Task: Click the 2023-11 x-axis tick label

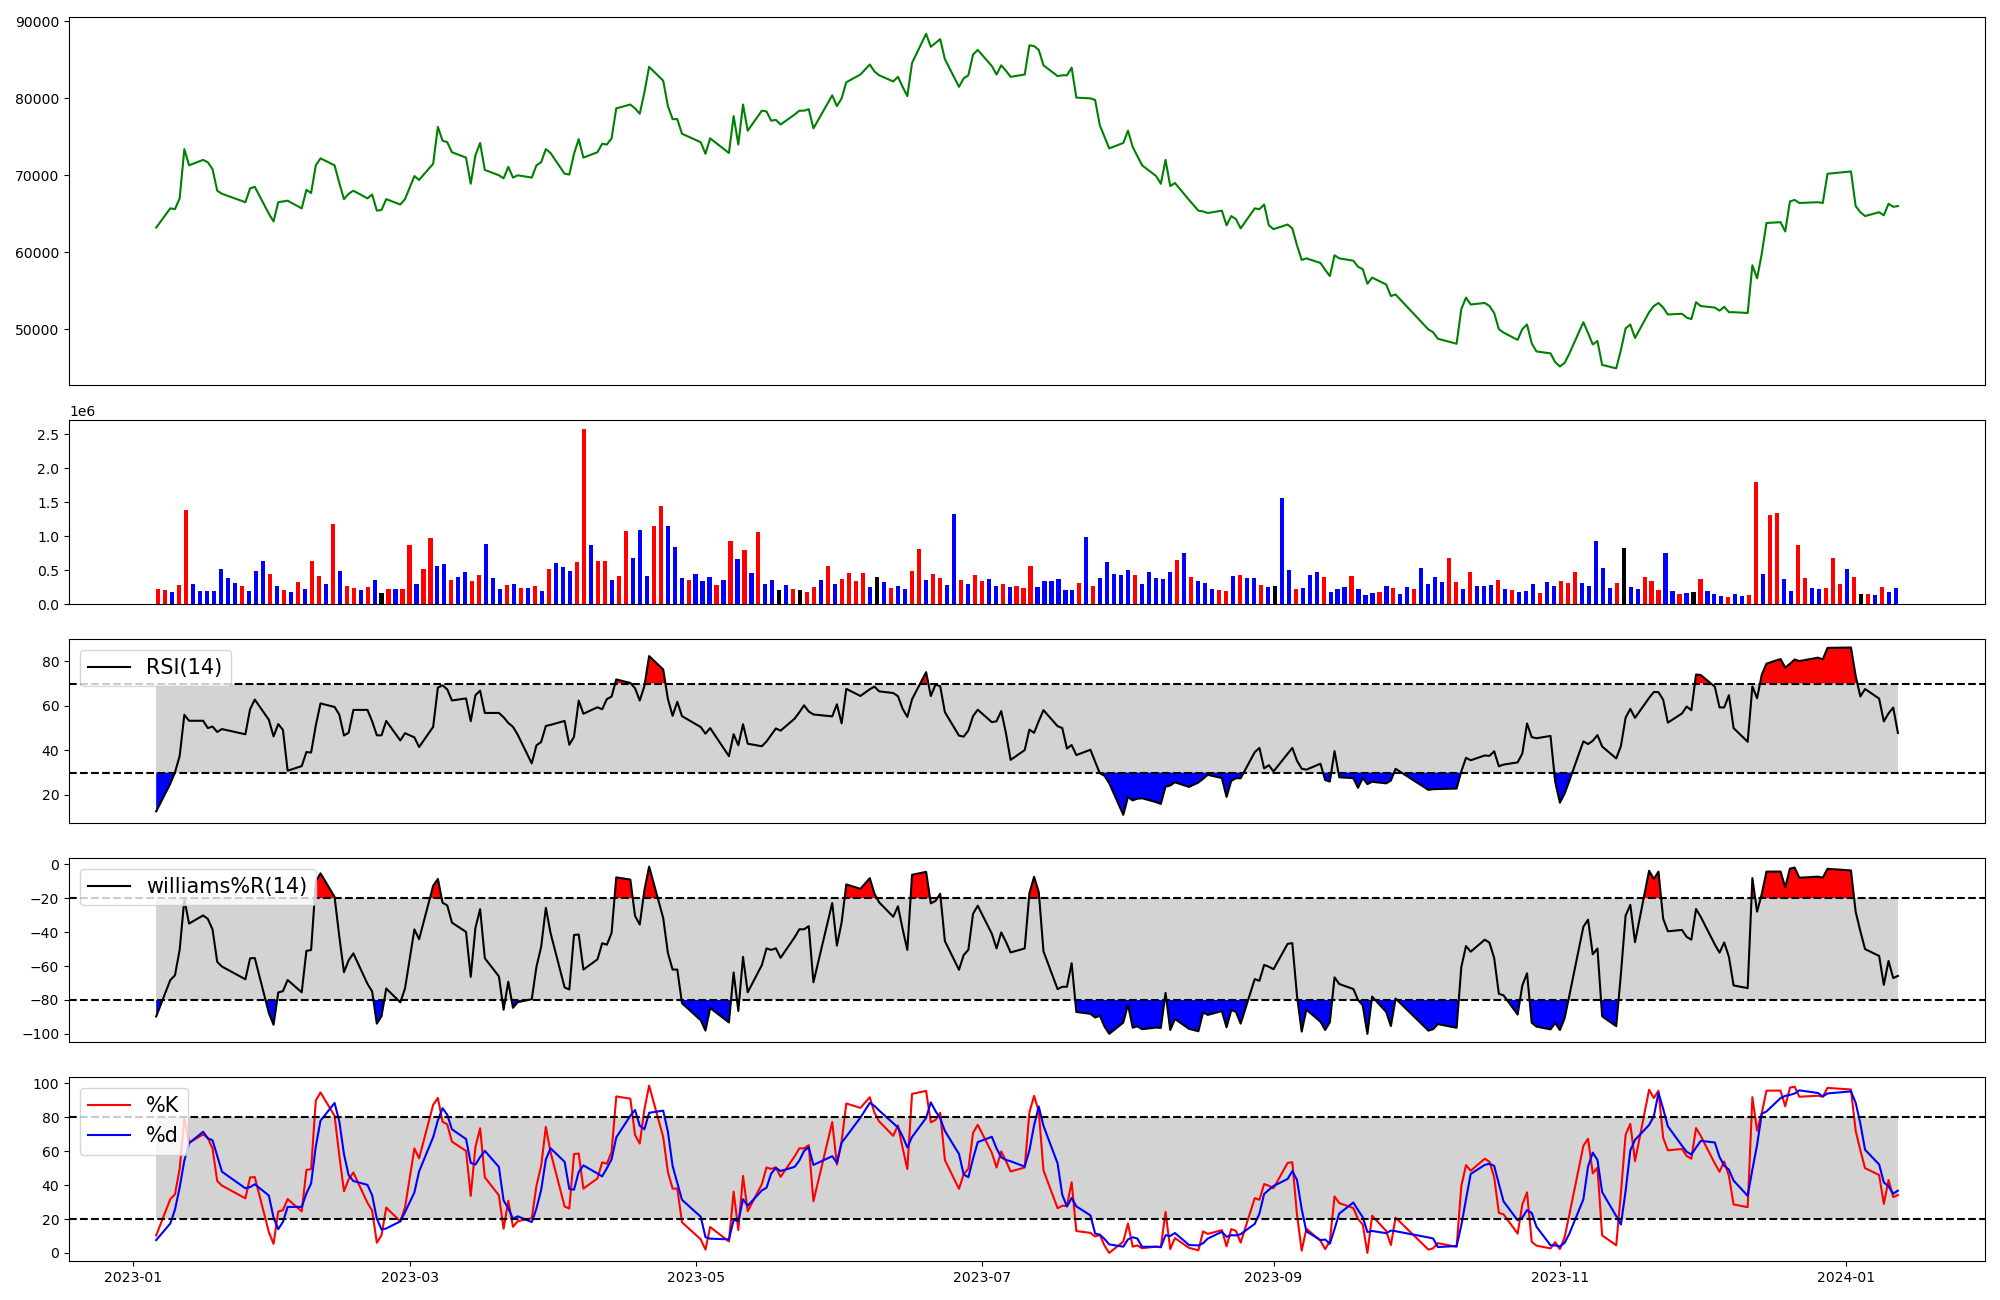Action: coord(1560,1277)
